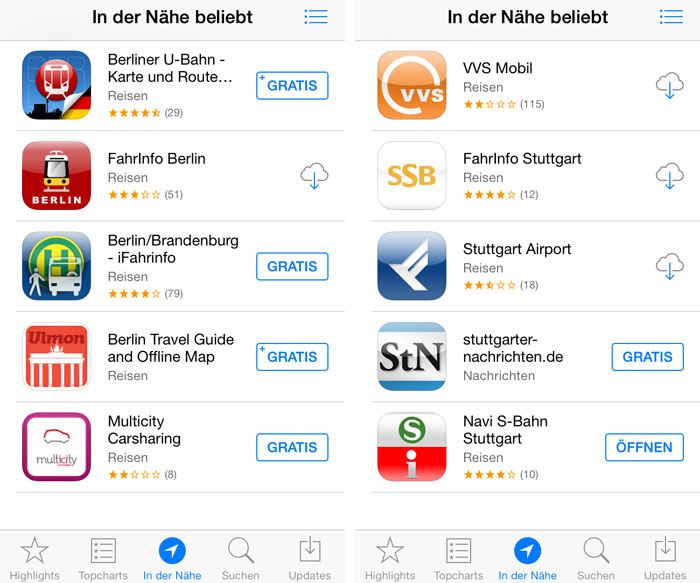Open the list view icon in right header

671,17
